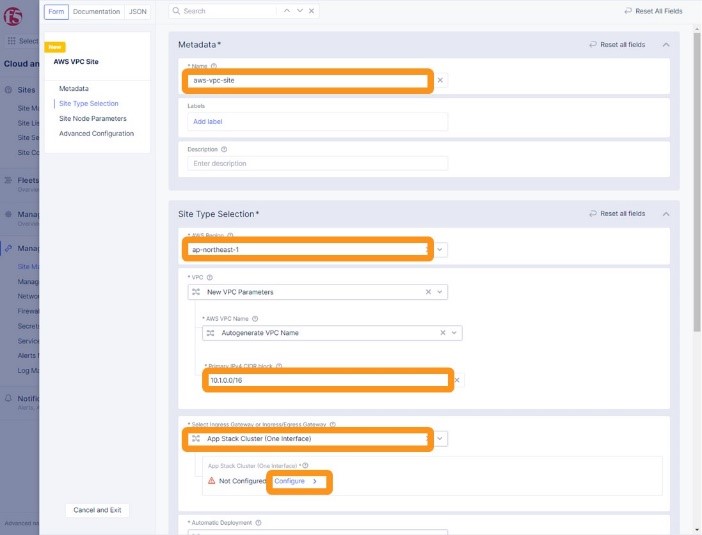Viewport: 702px width, 535px height.
Task: Click the Reset All Fields arrow icon
Action: pyautogui.click(x=628, y=11)
